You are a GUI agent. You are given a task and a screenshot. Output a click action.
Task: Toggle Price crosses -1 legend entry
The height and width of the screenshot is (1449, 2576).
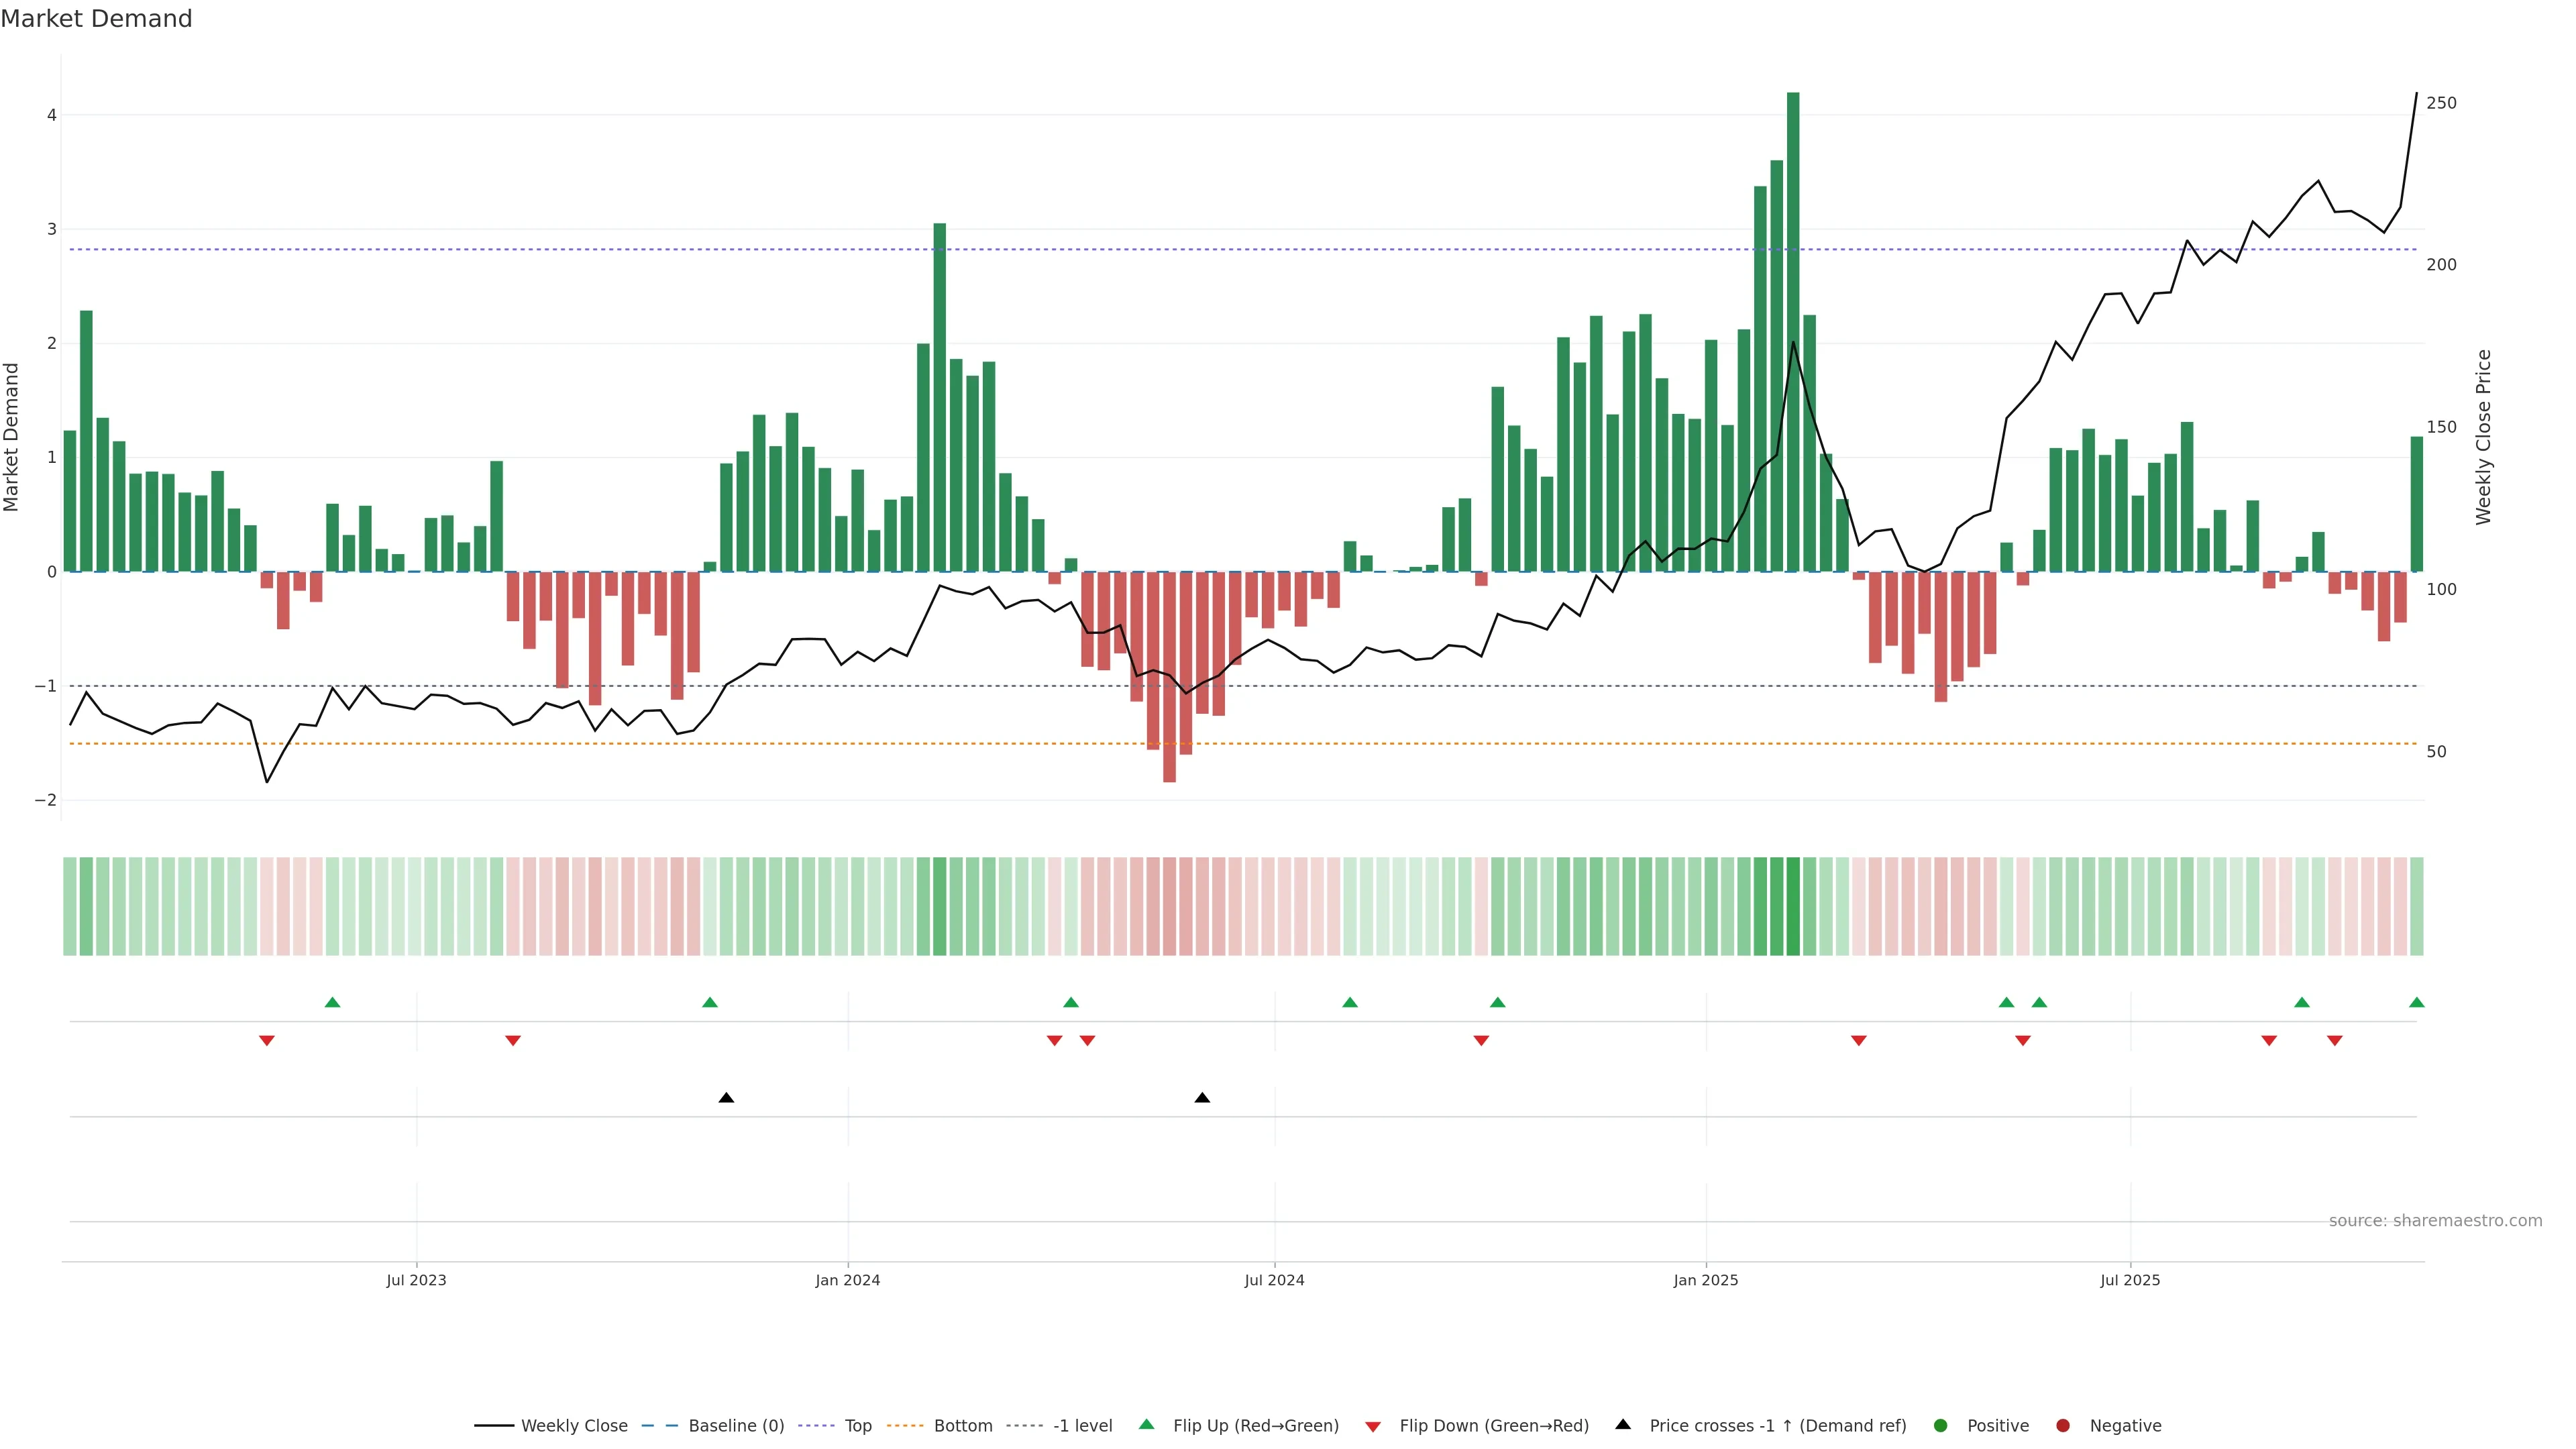click(x=1777, y=1426)
